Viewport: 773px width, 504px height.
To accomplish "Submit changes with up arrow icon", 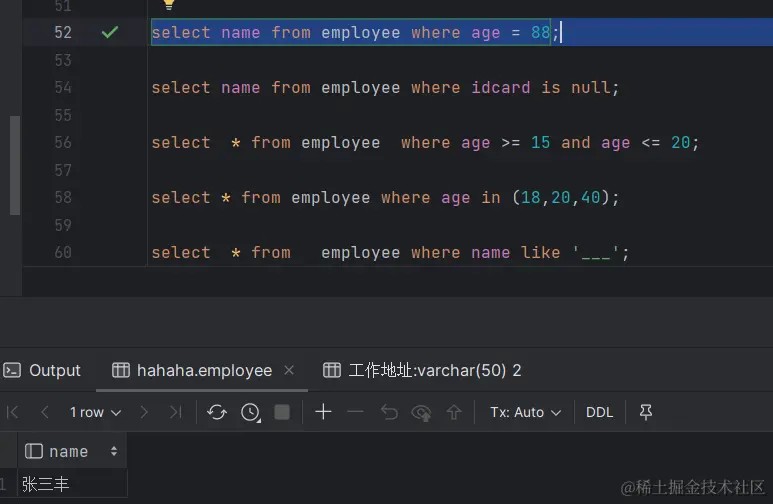I will [454, 412].
